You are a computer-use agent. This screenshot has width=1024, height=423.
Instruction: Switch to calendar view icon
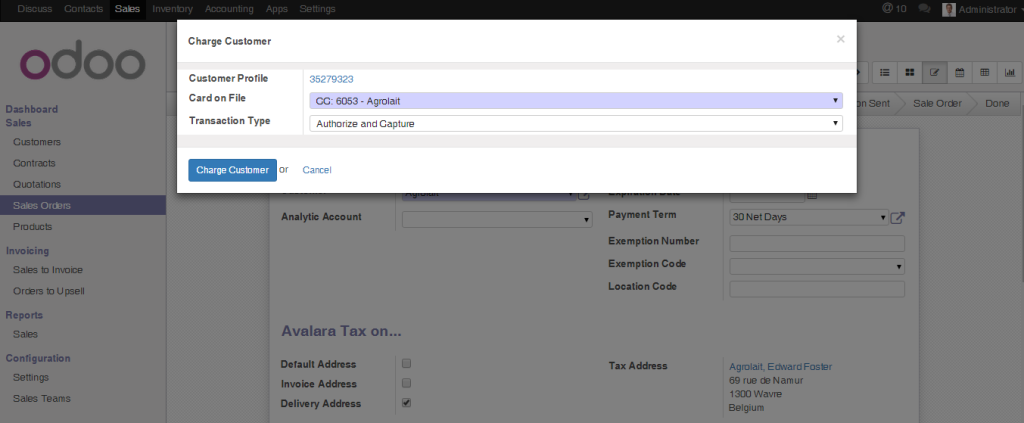[960, 72]
